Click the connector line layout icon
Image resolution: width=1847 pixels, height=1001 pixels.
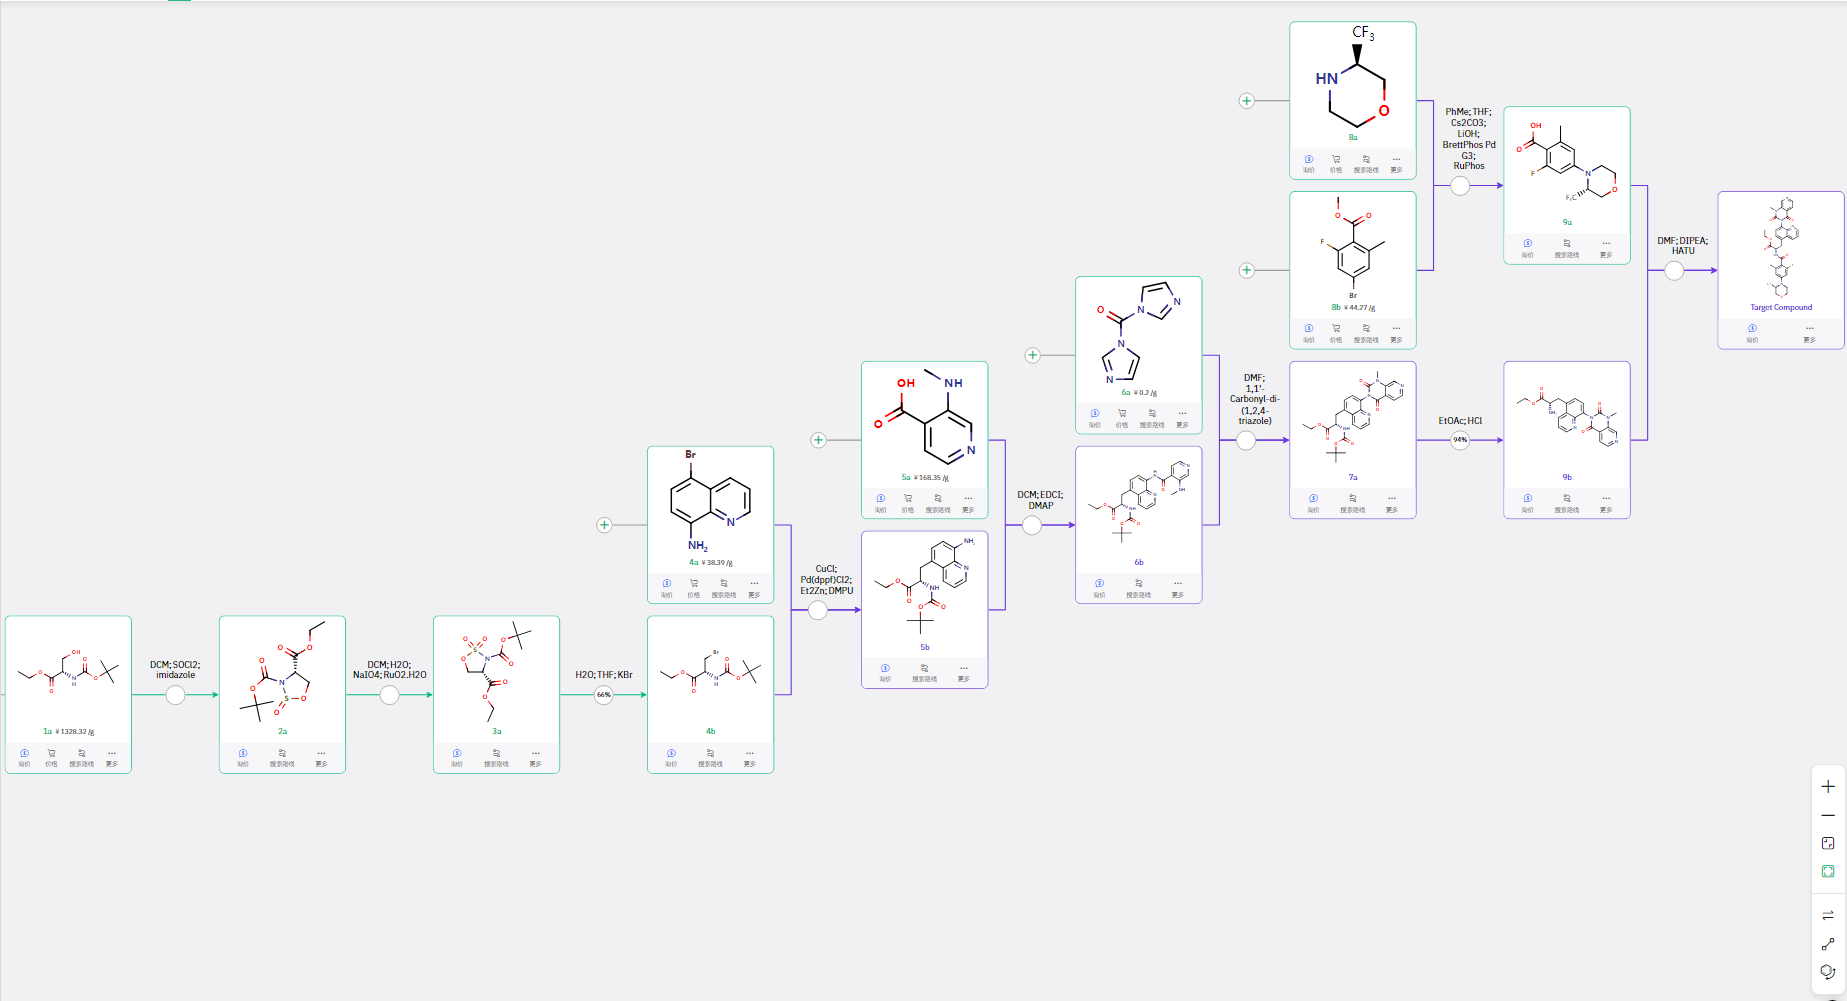click(x=1828, y=943)
